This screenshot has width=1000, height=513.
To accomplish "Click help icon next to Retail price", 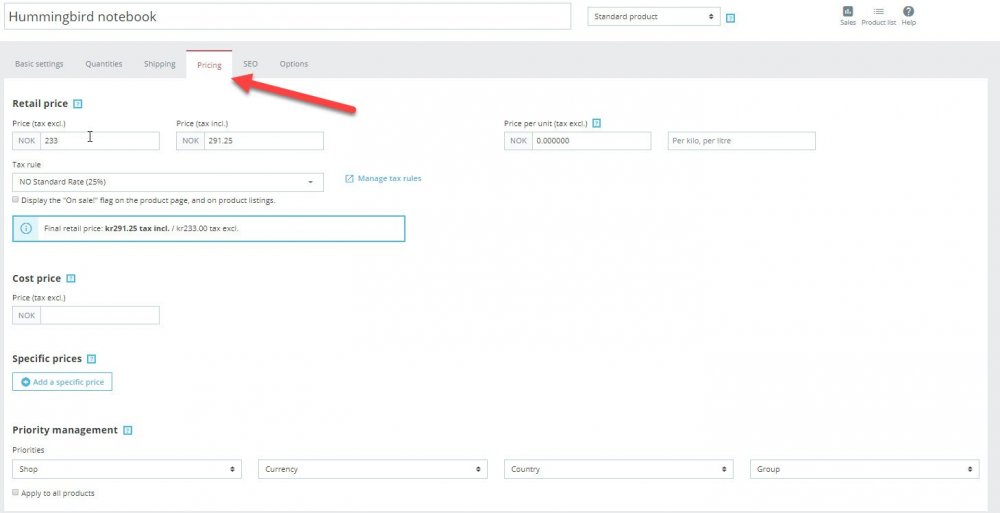I will click(x=78, y=104).
